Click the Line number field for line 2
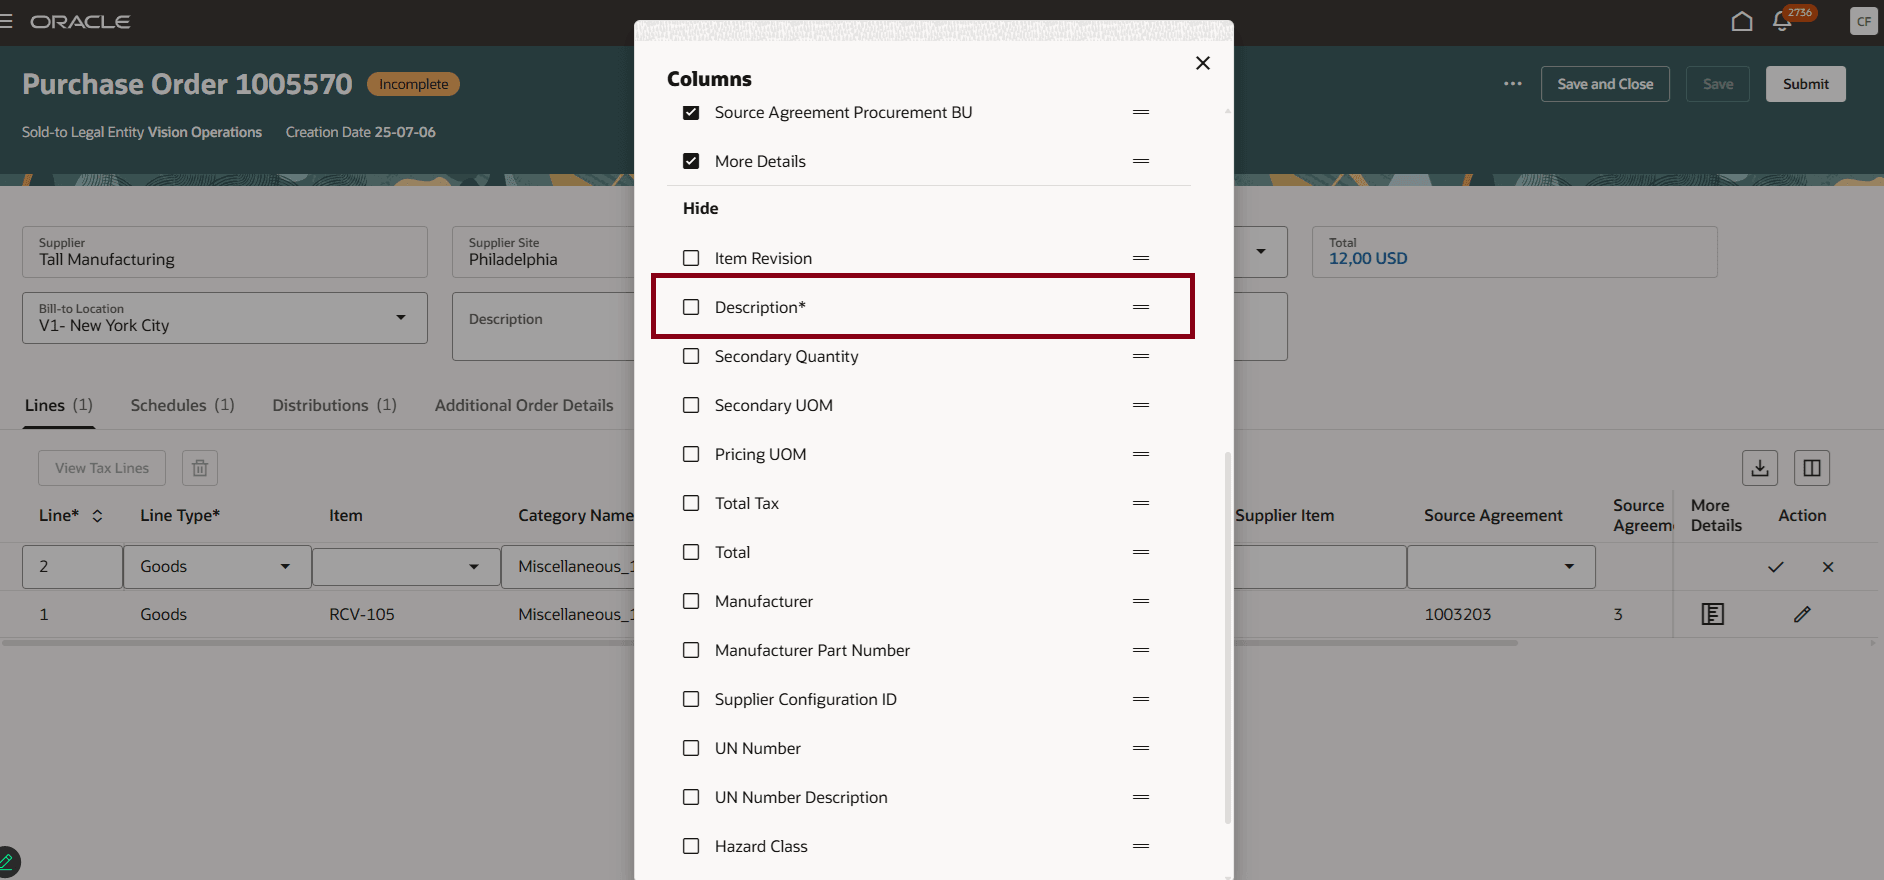Viewport: 1884px width, 880px height. click(73, 567)
